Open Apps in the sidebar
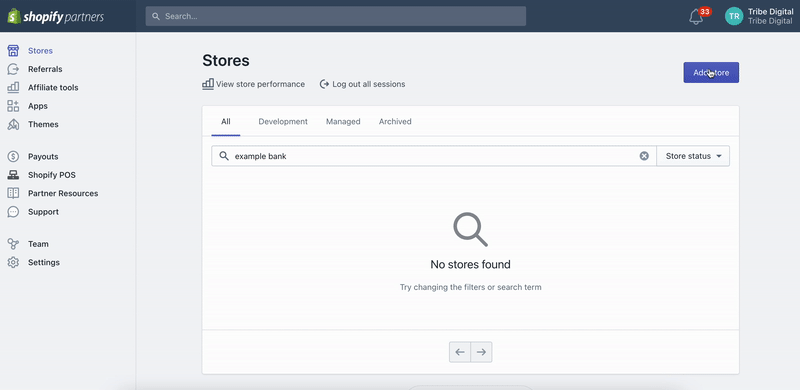This screenshot has width=800, height=390. point(38,106)
